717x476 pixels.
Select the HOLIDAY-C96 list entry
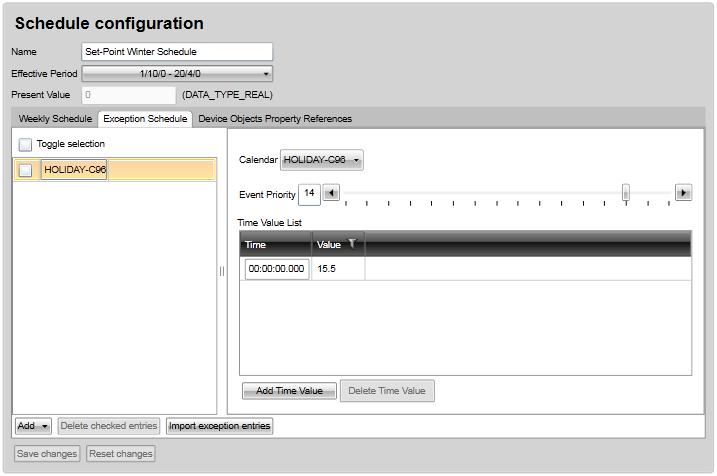pos(75,170)
